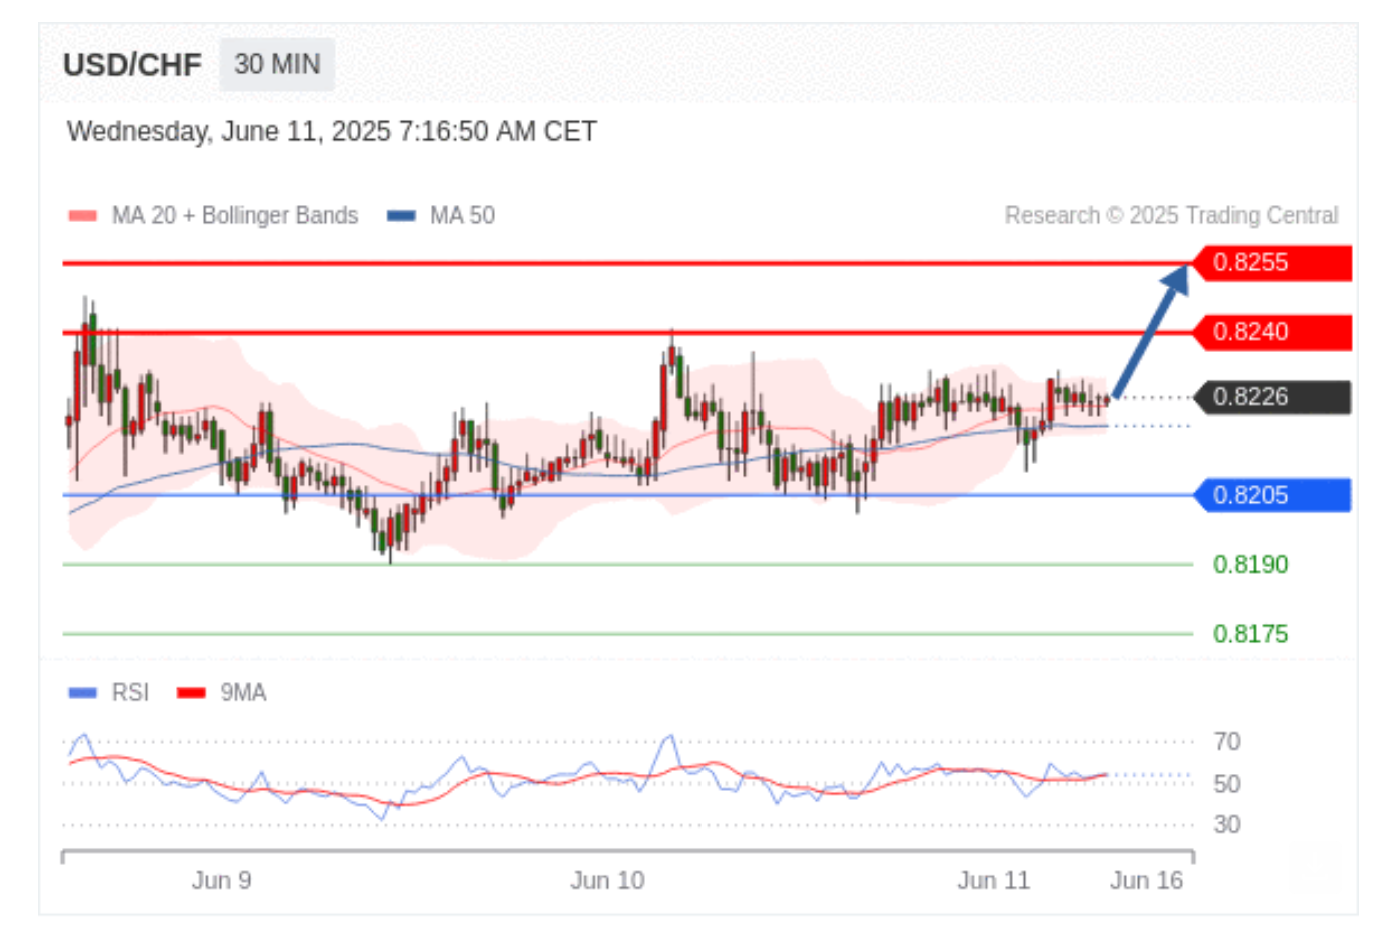Click the Jun 10 date axis label

[607, 881]
